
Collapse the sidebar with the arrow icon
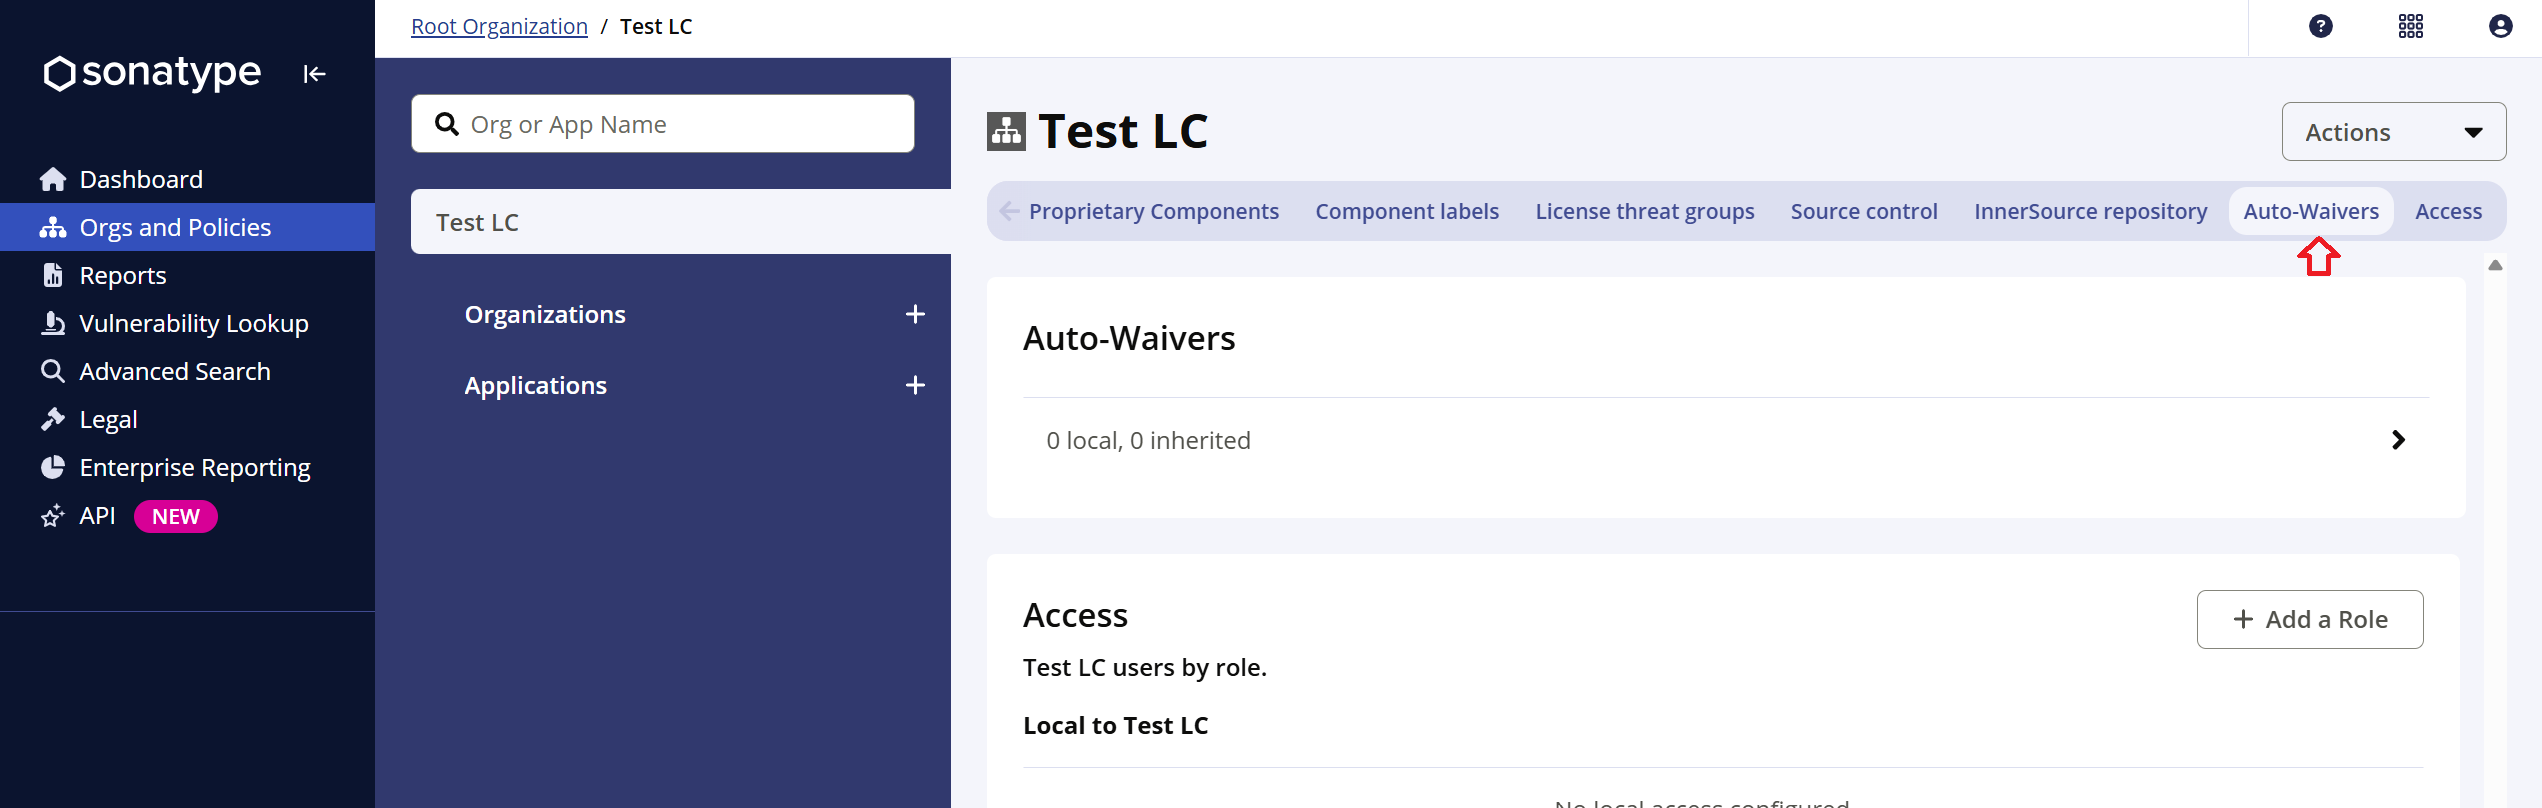(314, 73)
